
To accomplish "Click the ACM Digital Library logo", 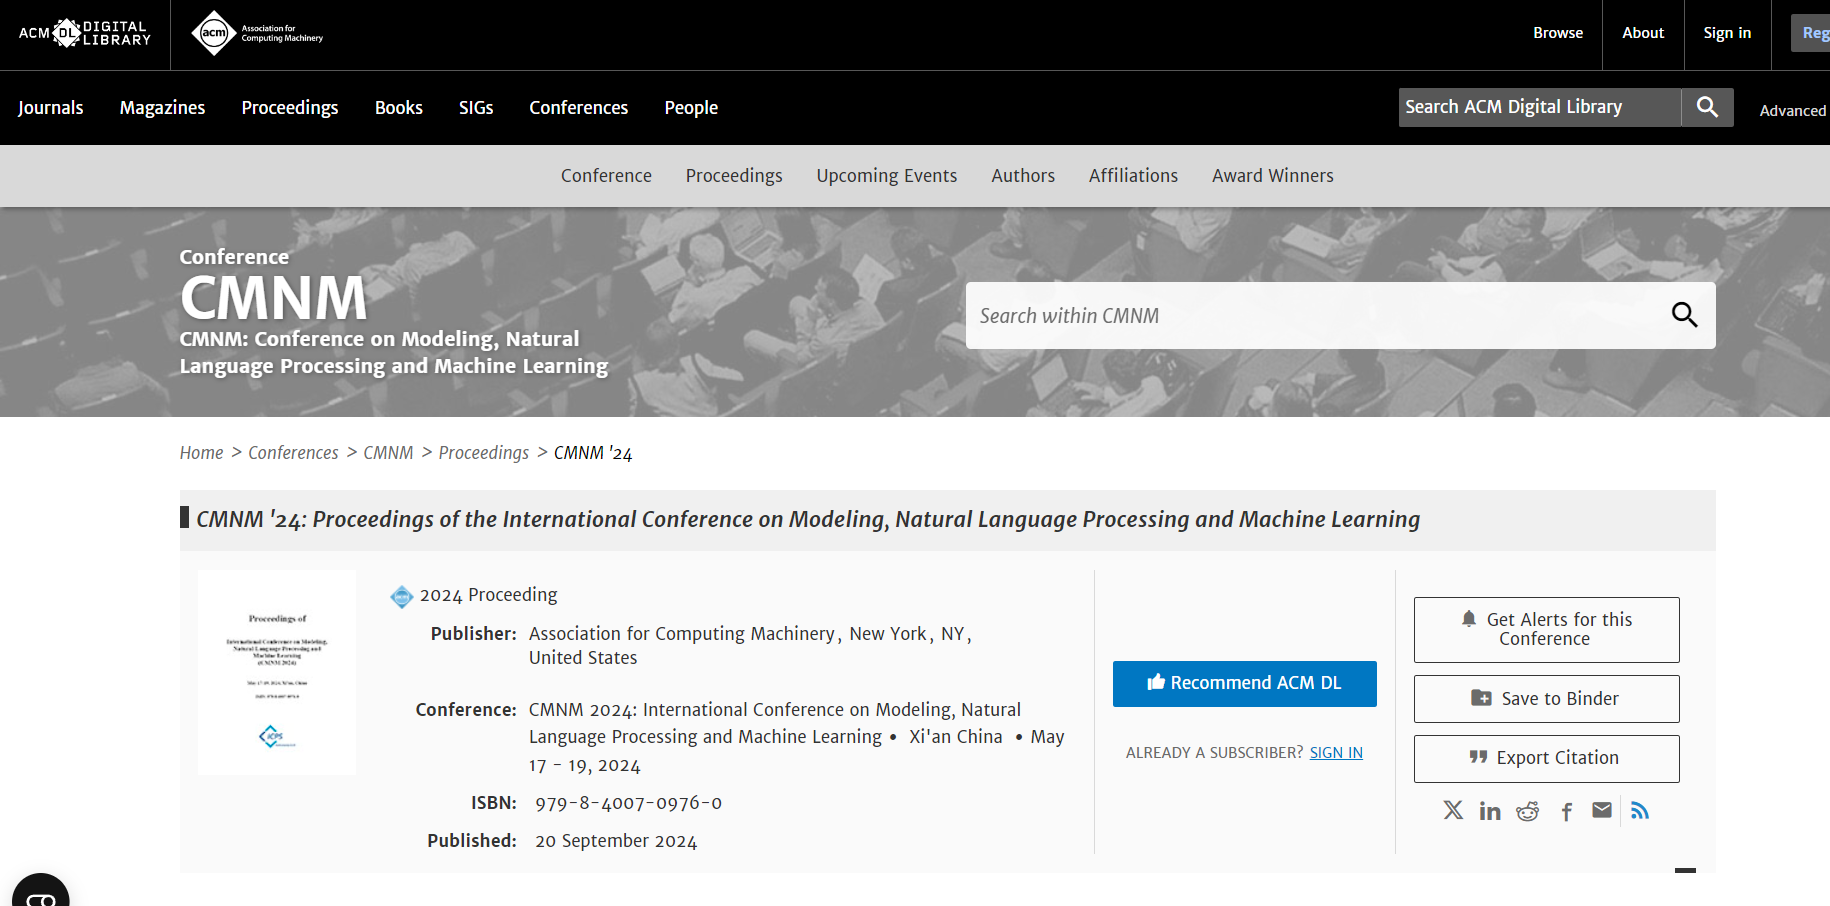I will pyautogui.click(x=85, y=33).
